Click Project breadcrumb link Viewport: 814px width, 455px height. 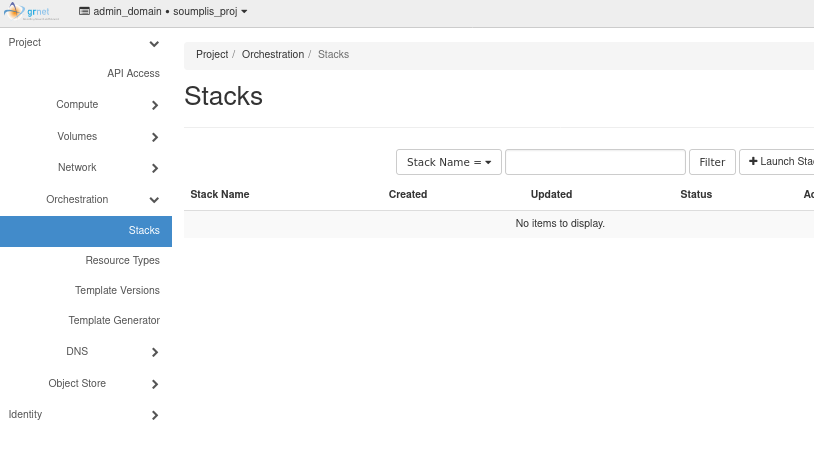pos(212,55)
